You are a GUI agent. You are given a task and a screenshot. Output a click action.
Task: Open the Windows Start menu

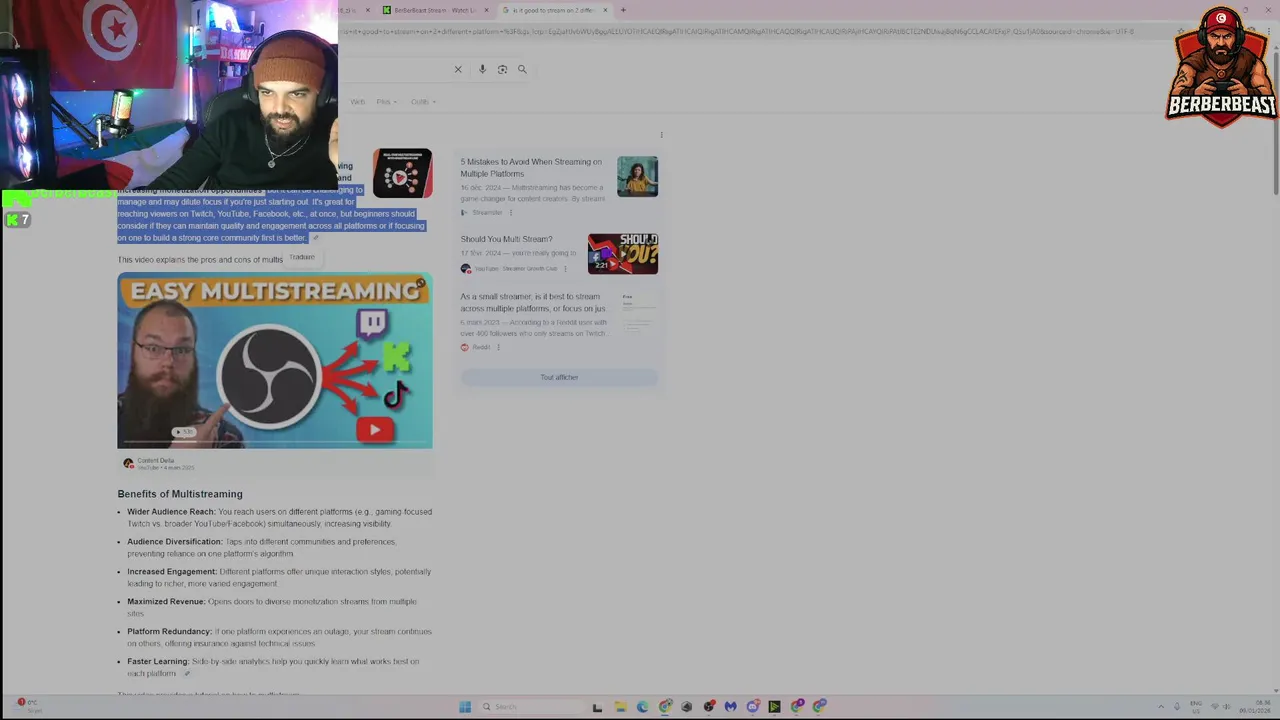(x=465, y=707)
